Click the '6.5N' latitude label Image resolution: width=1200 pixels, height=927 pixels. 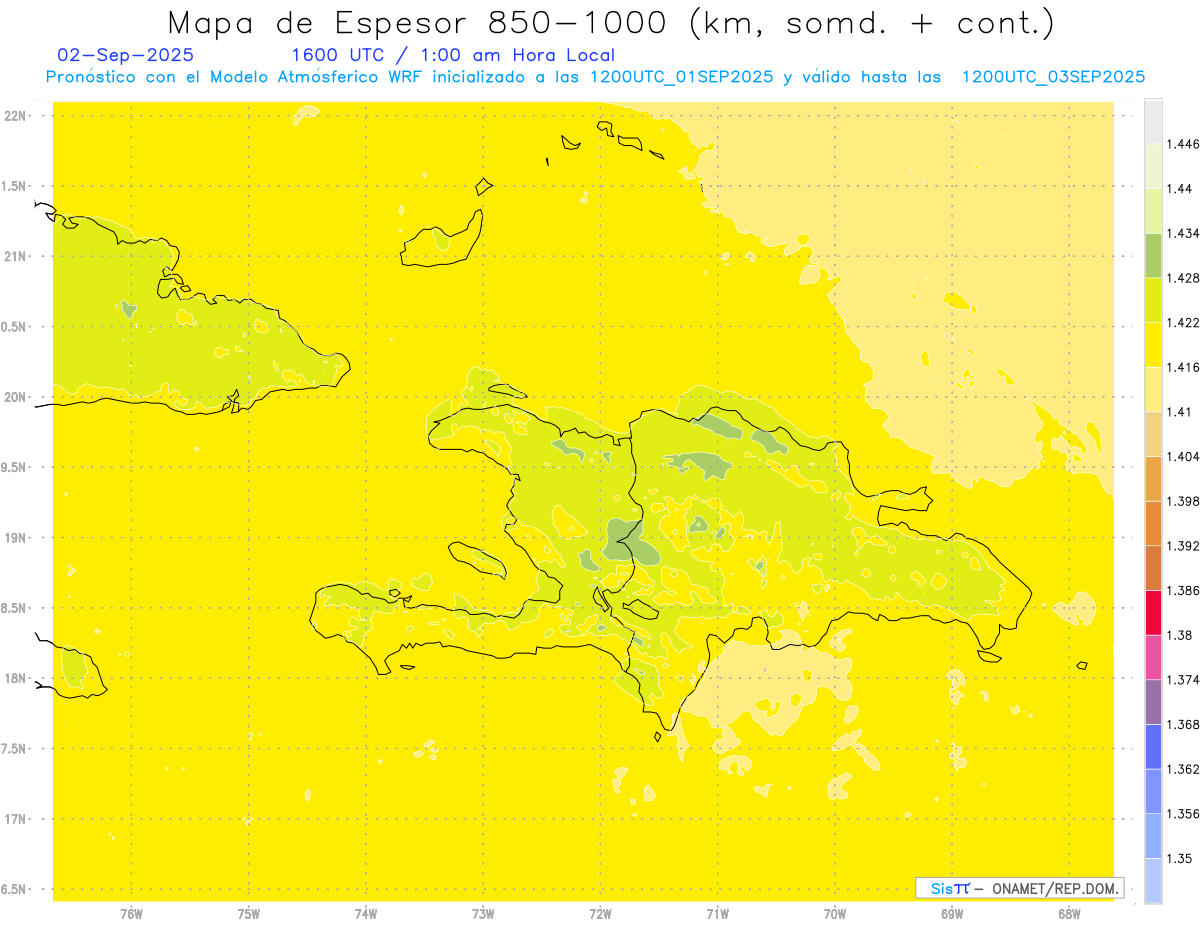[x=15, y=889]
